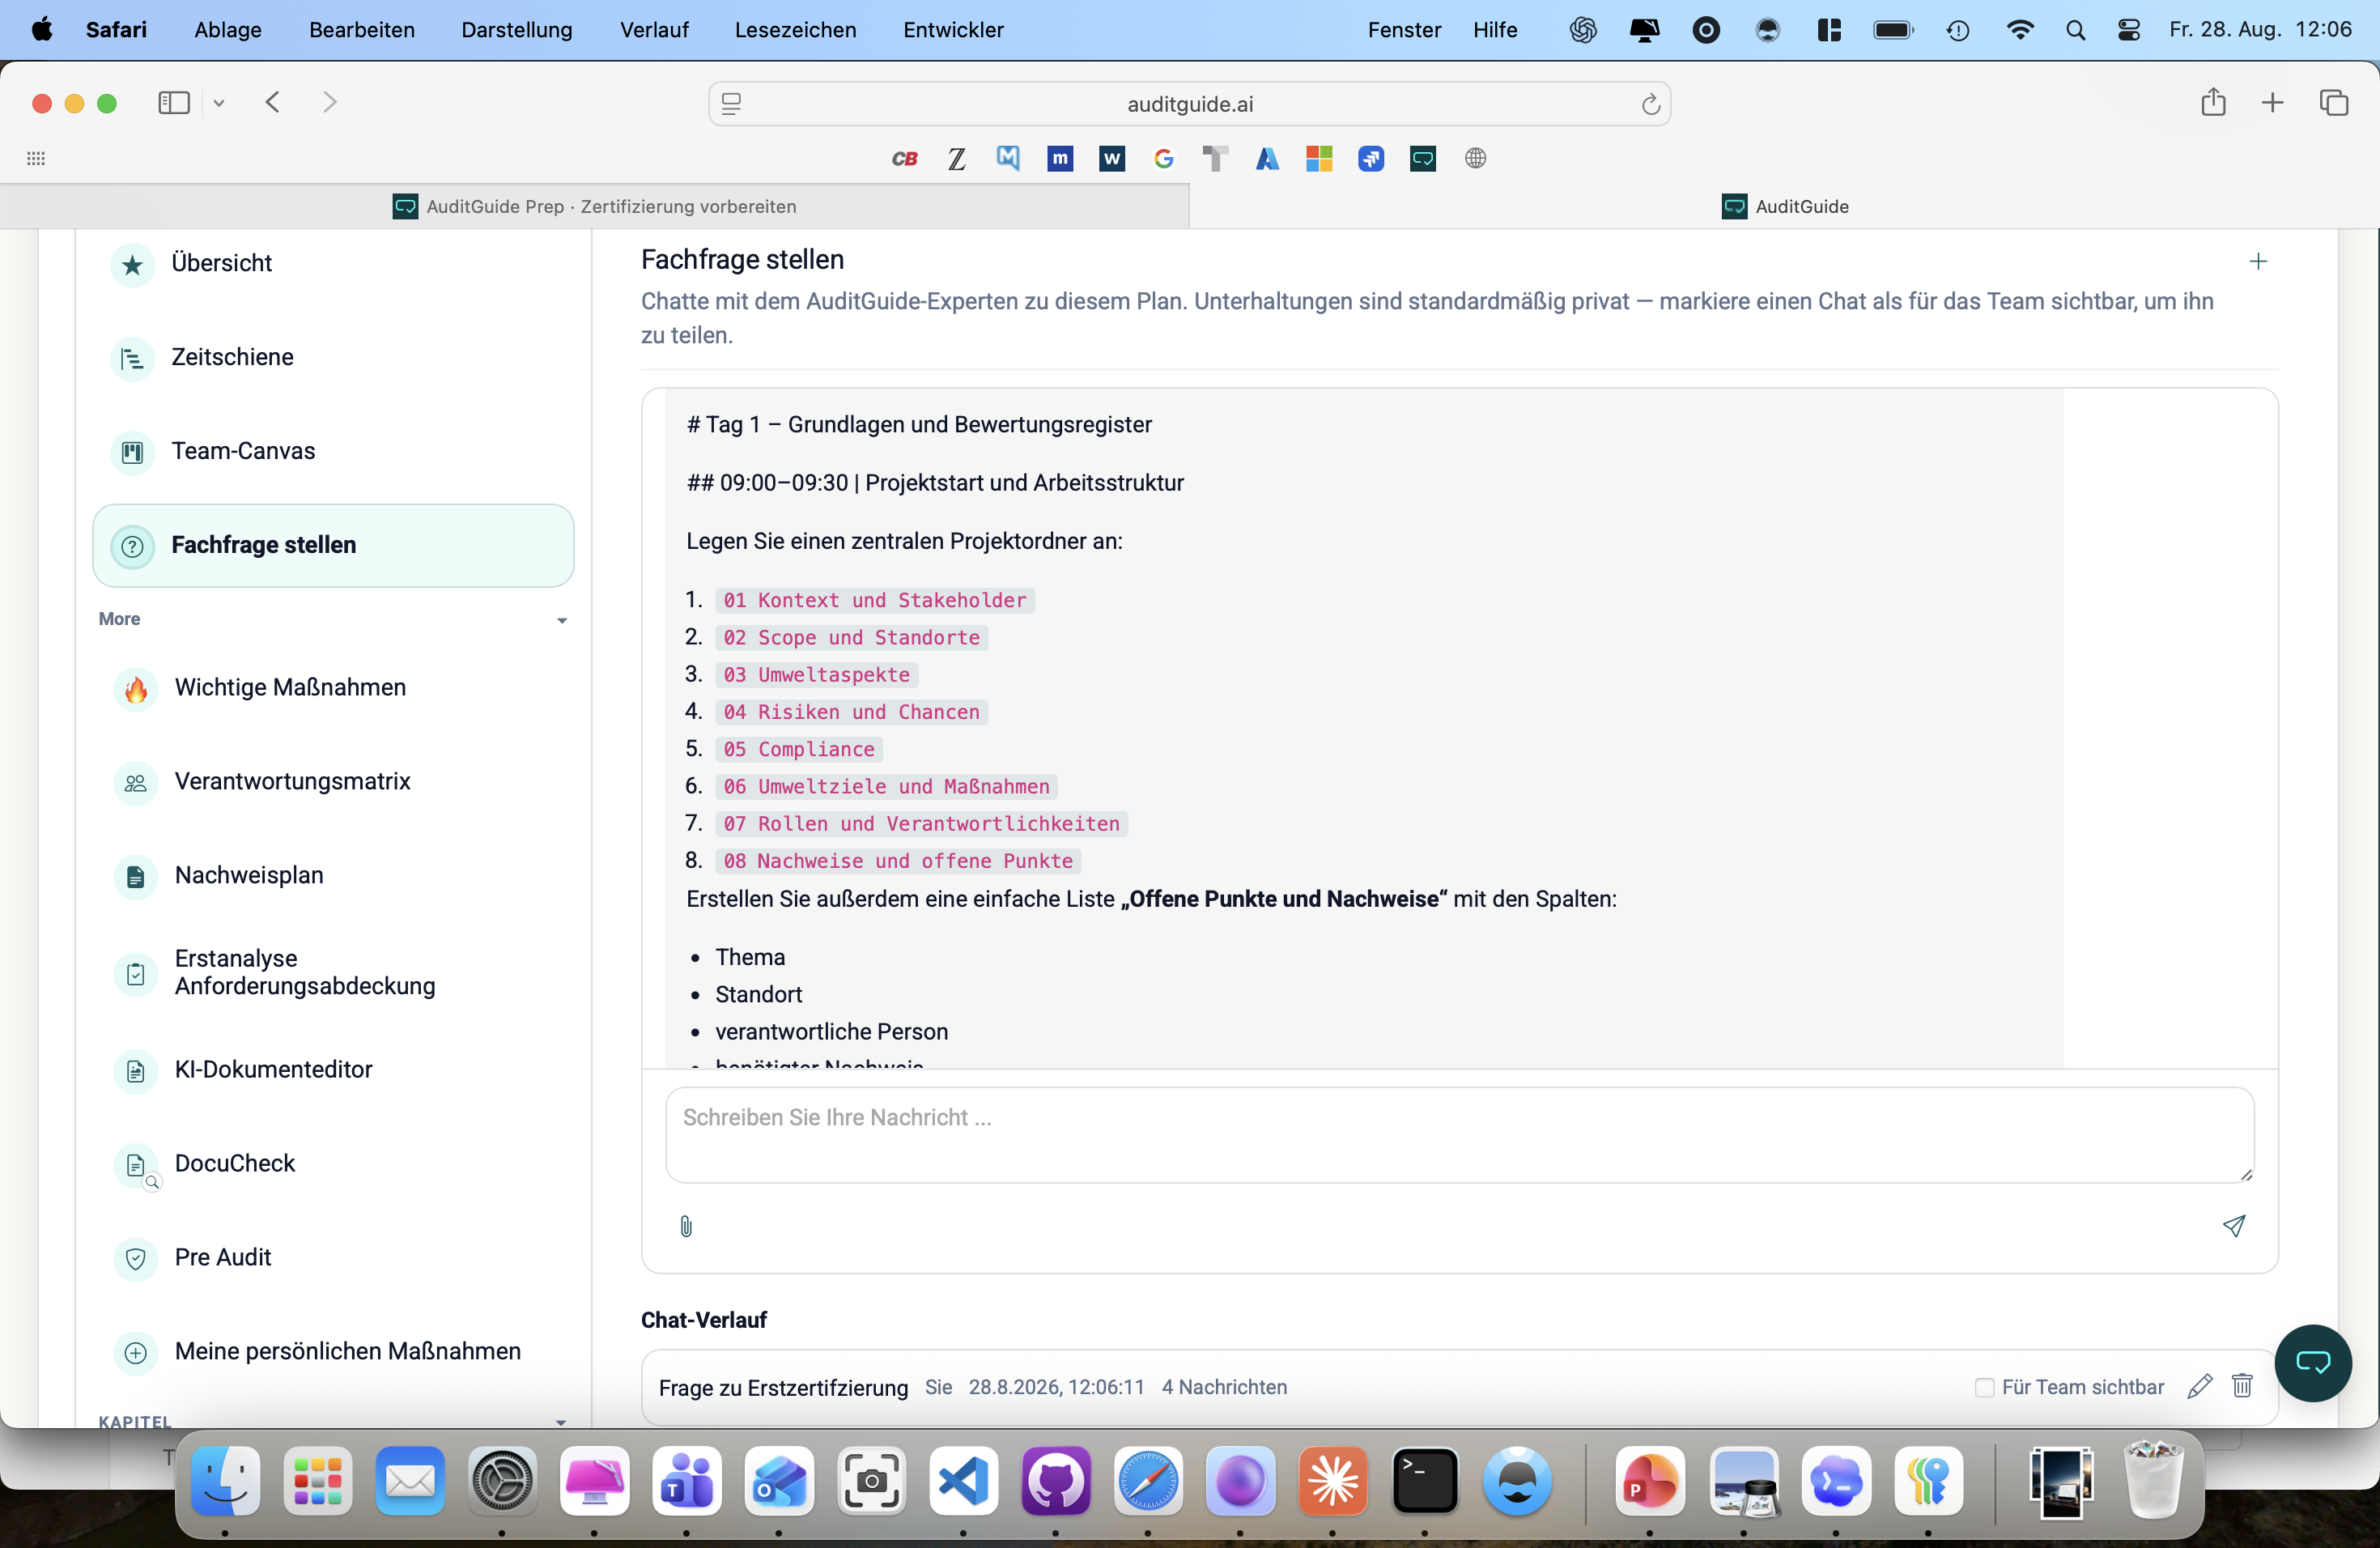Screen dimensions: 2380x1548
Task: Open floating chat support button
Action: (2312, 1362)
